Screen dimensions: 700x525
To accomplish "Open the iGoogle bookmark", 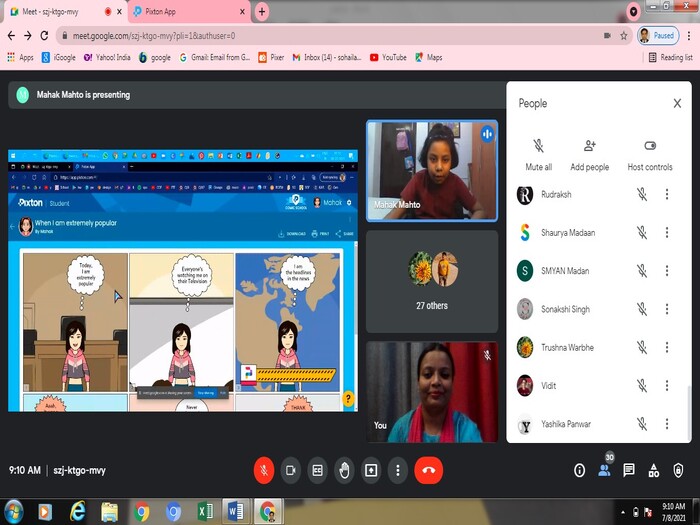I will pyautogui.click(x=58, y=57).
